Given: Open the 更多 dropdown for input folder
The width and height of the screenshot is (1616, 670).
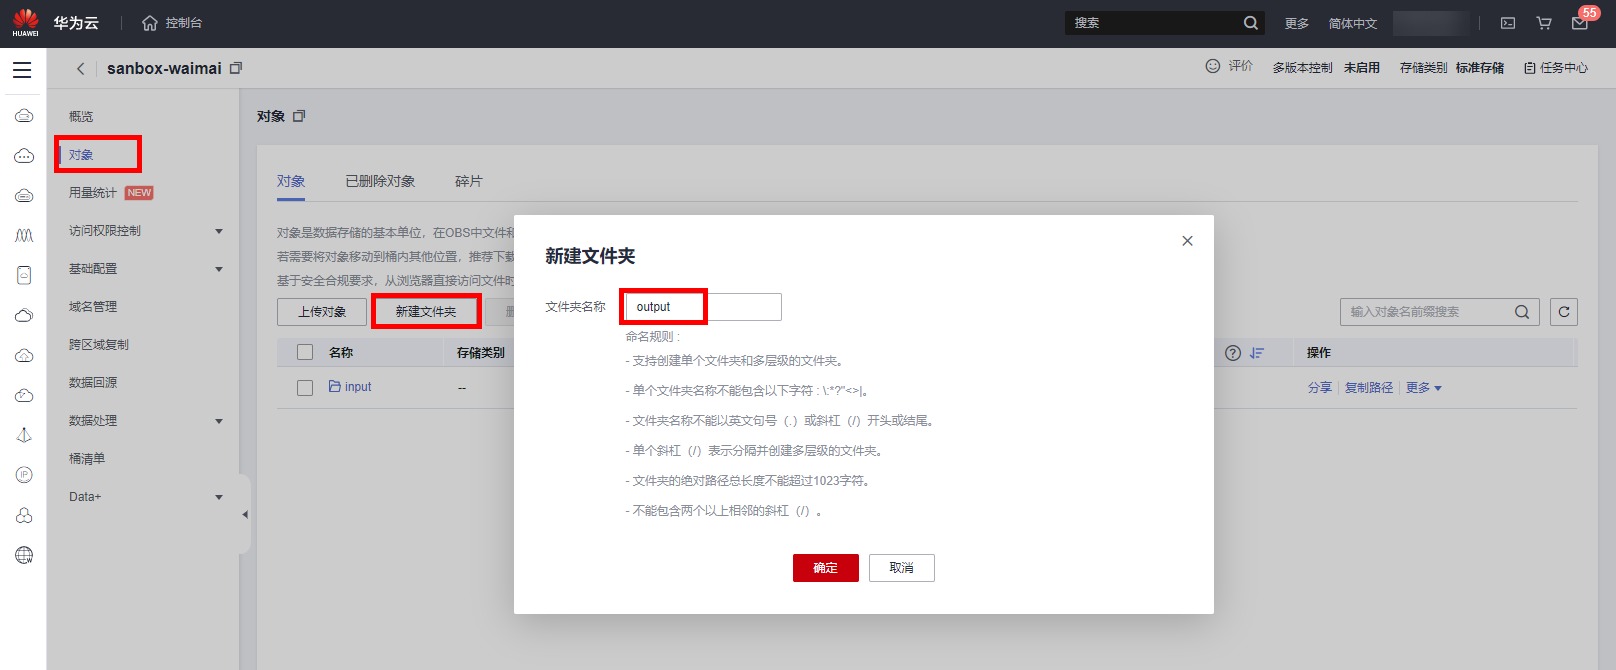Looking at the screenshot, I should 1423,388.
